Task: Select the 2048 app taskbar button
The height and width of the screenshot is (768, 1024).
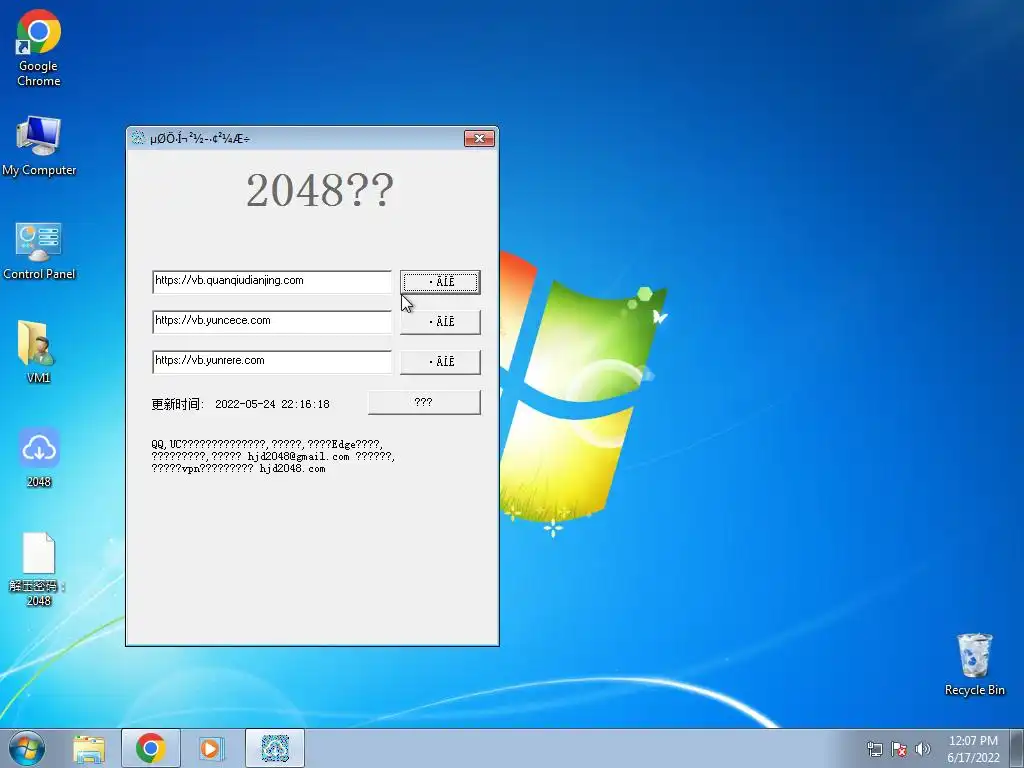Action: coord(275,748)
